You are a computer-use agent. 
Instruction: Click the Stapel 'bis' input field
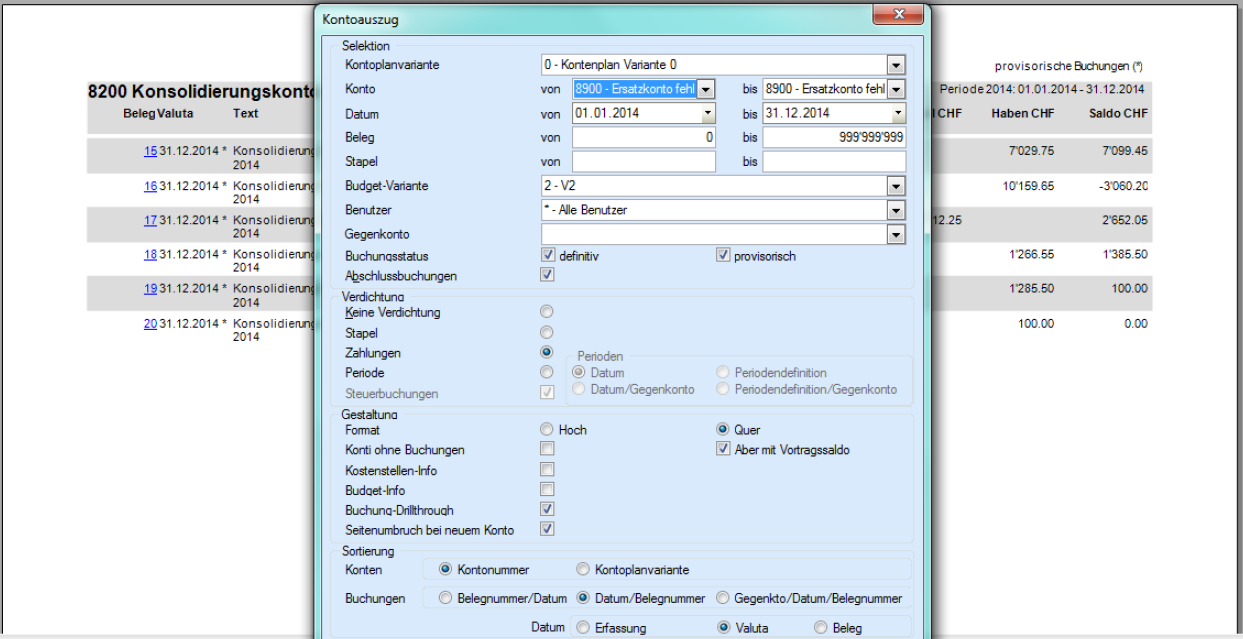click(833, 161)
